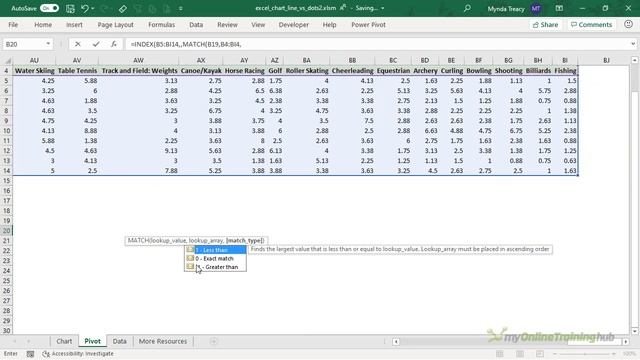Image resolution: width=640 pixels, height=360 pixels.
Task: Switch to Page Layout view icon
Action: pyautogui.click(x=520, y=354)
